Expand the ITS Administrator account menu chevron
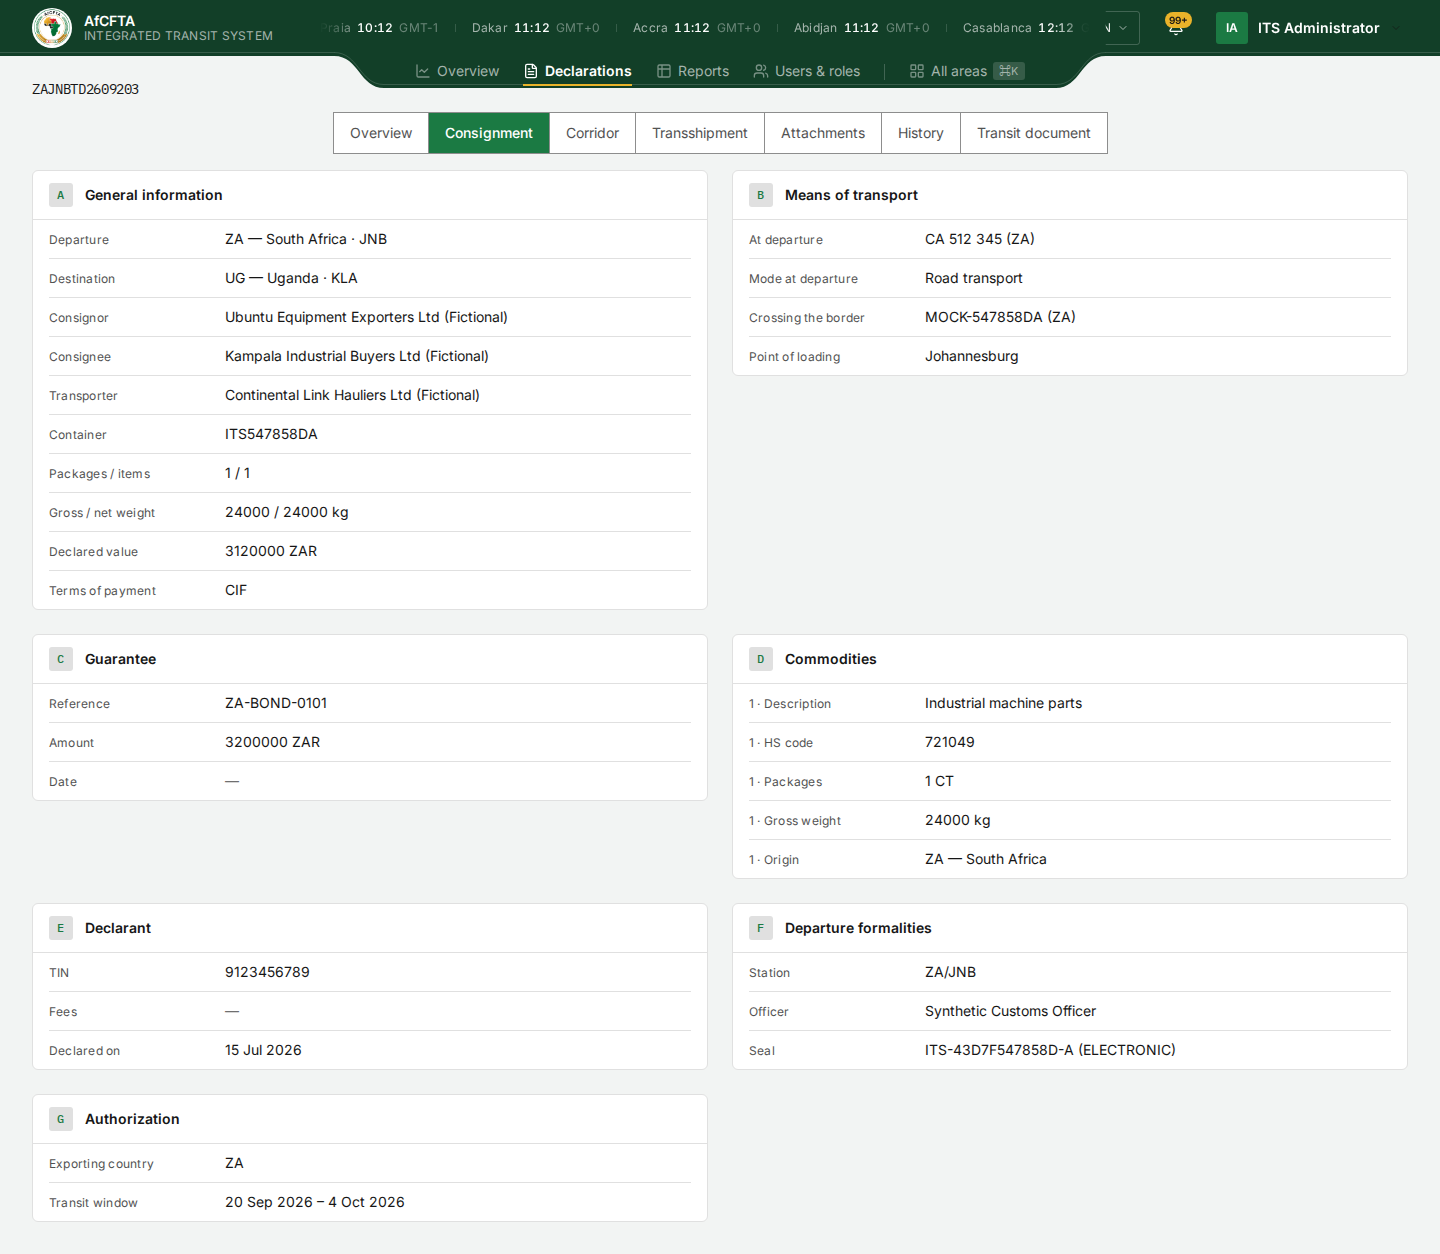This screenshot has width=1440, height=1254. (1397, 28)
